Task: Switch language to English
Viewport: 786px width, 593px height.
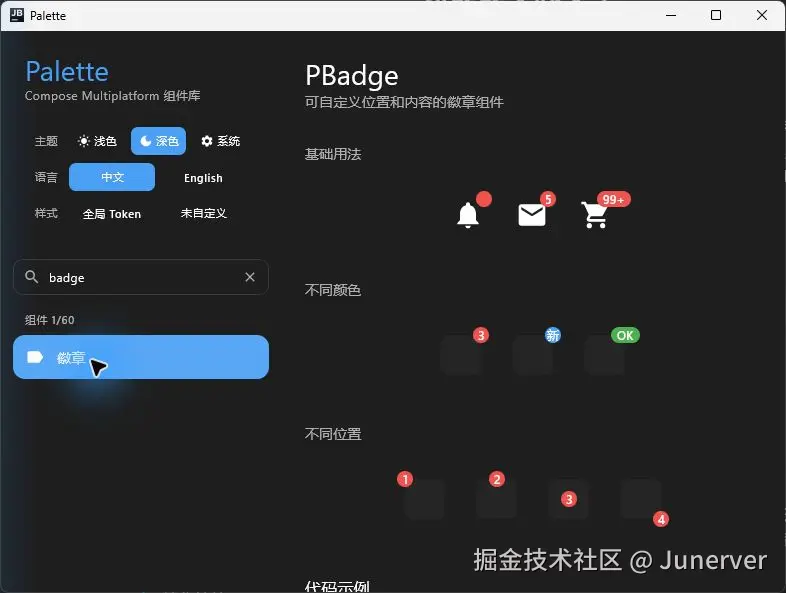Action: (x=203, y=178)
